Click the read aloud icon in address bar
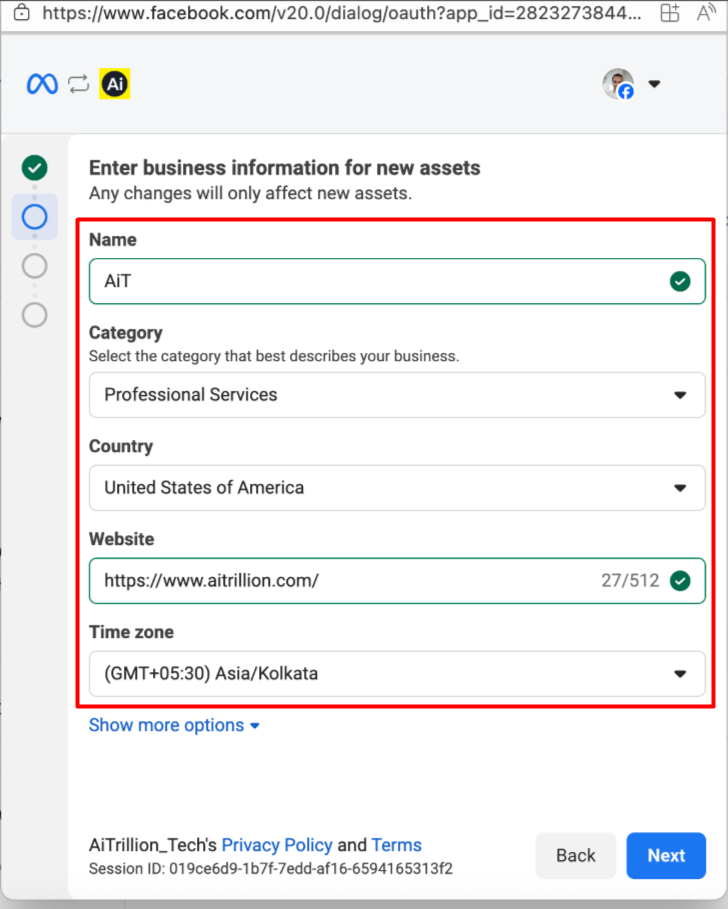The image size is (728, 909). click(708, 14)
